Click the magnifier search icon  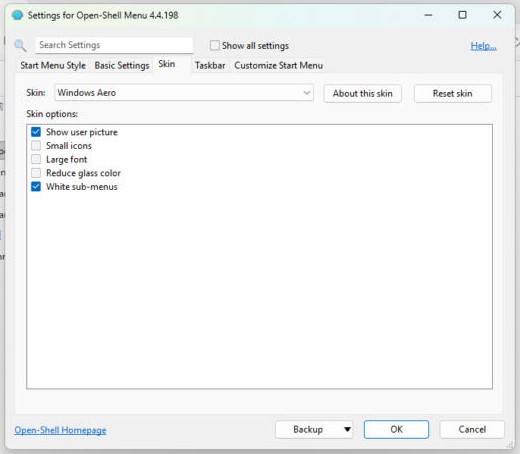[20, 45]
